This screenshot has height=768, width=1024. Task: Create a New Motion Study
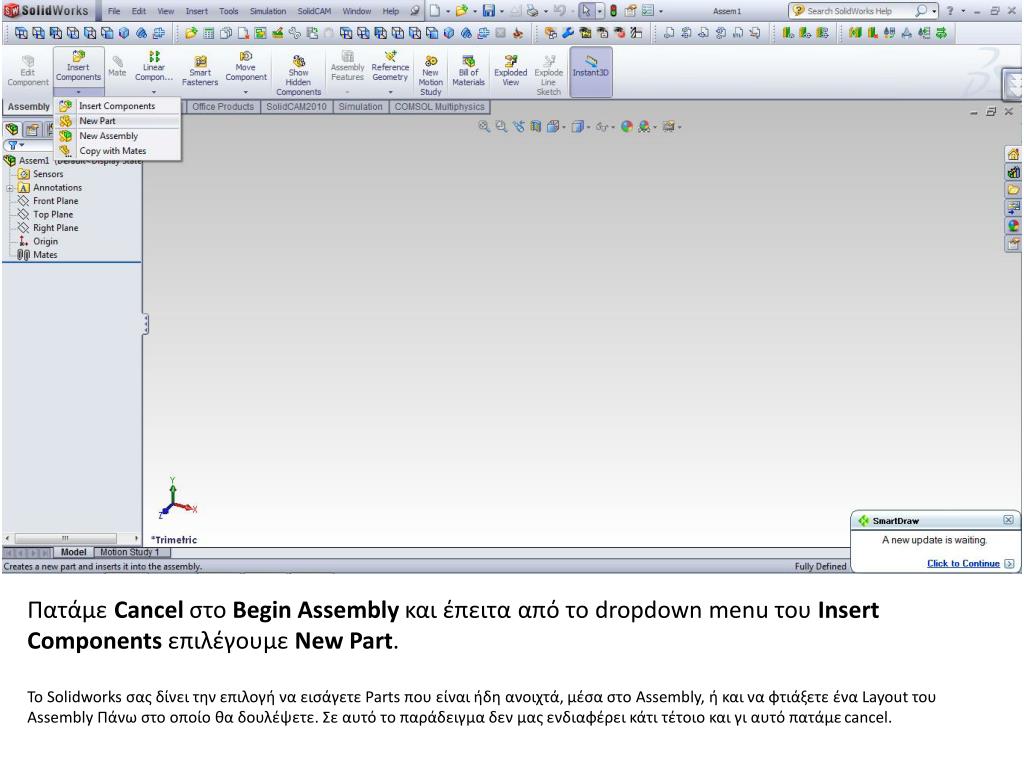point(430,75)
